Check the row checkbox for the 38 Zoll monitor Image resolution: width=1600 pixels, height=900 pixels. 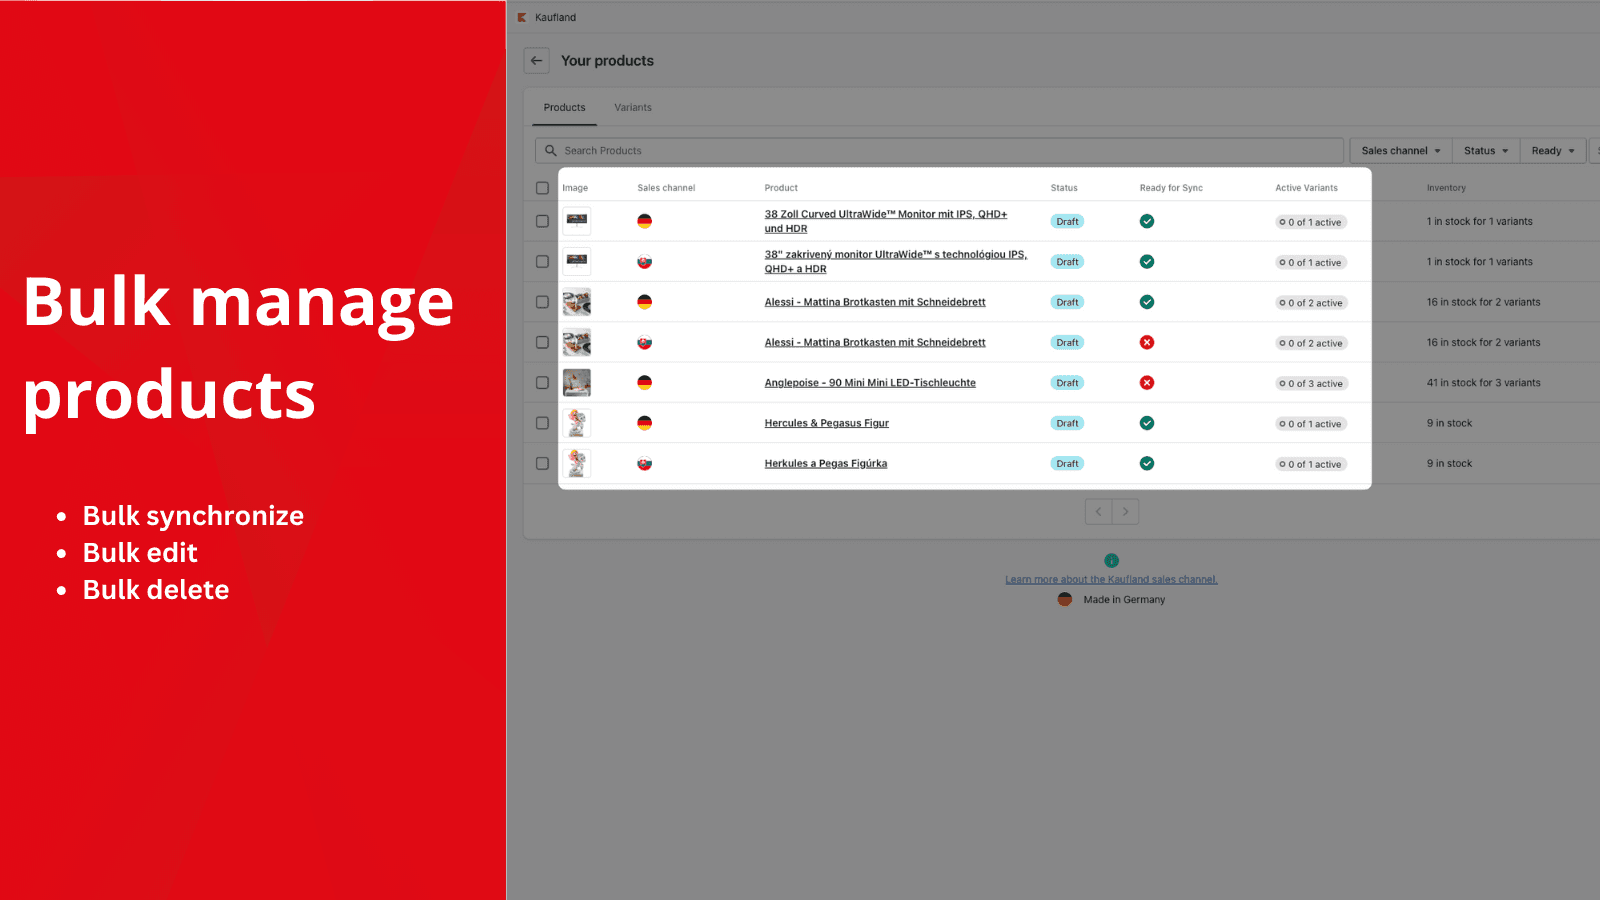(542, 221)
